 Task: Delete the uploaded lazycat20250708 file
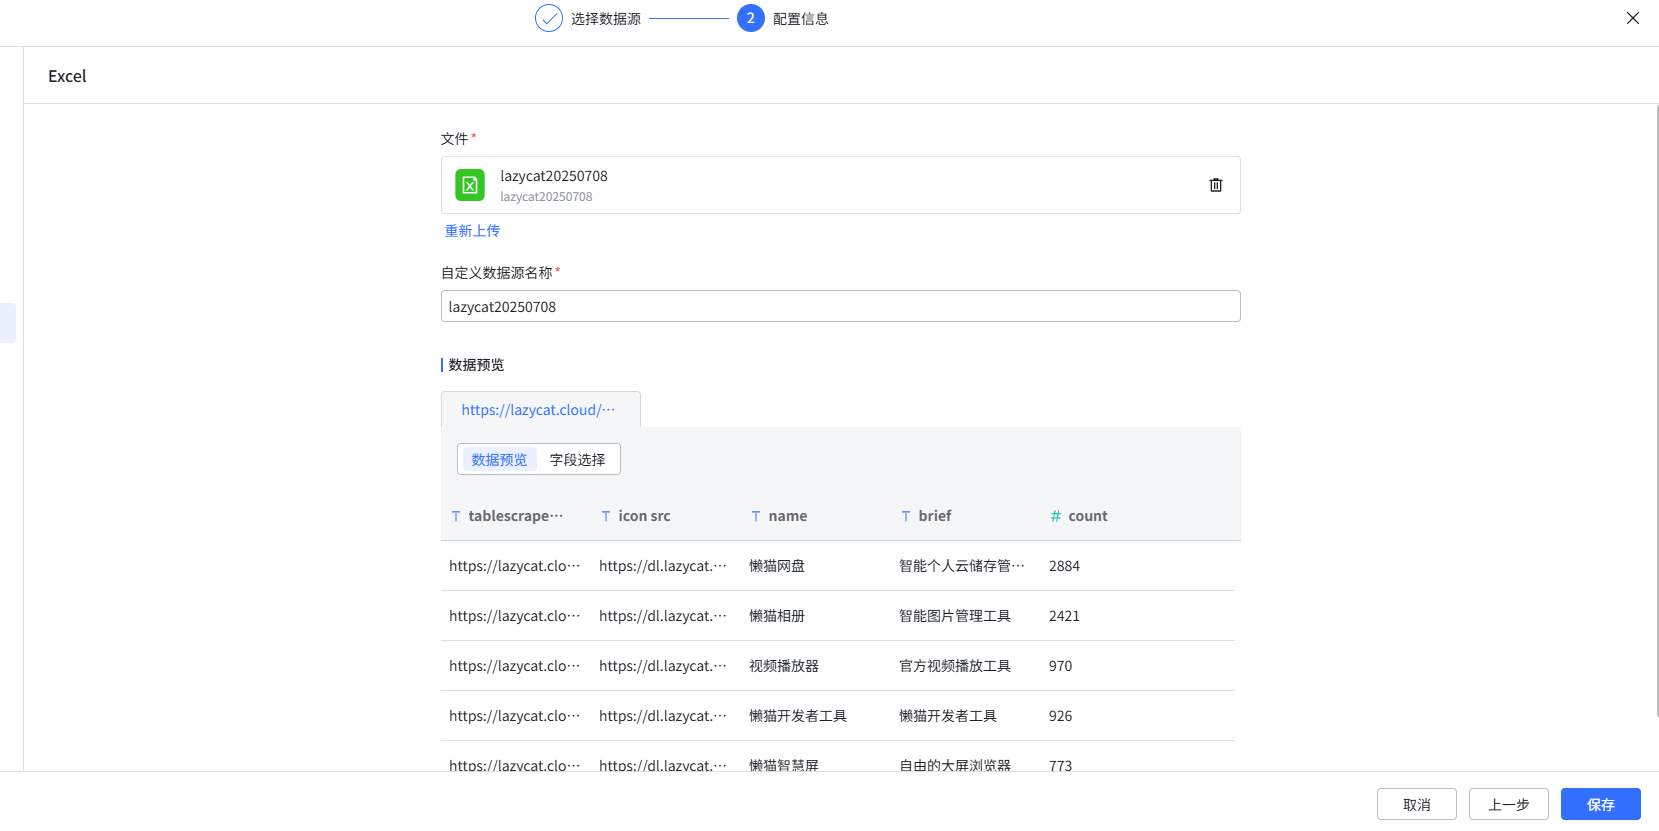point(1216,185)
